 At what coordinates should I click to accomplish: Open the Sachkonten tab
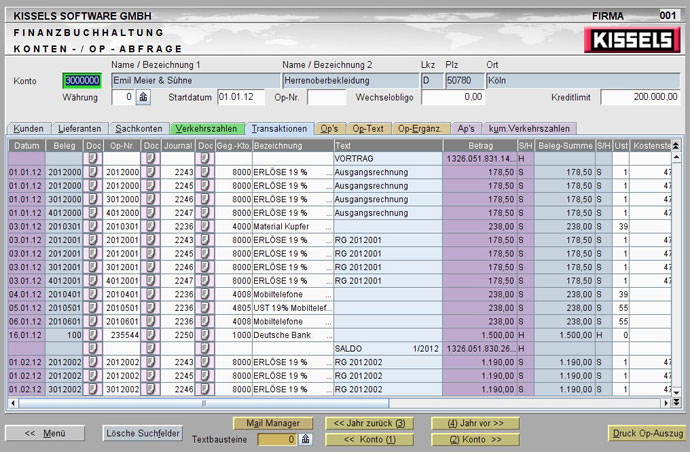(x=139, y=129)
